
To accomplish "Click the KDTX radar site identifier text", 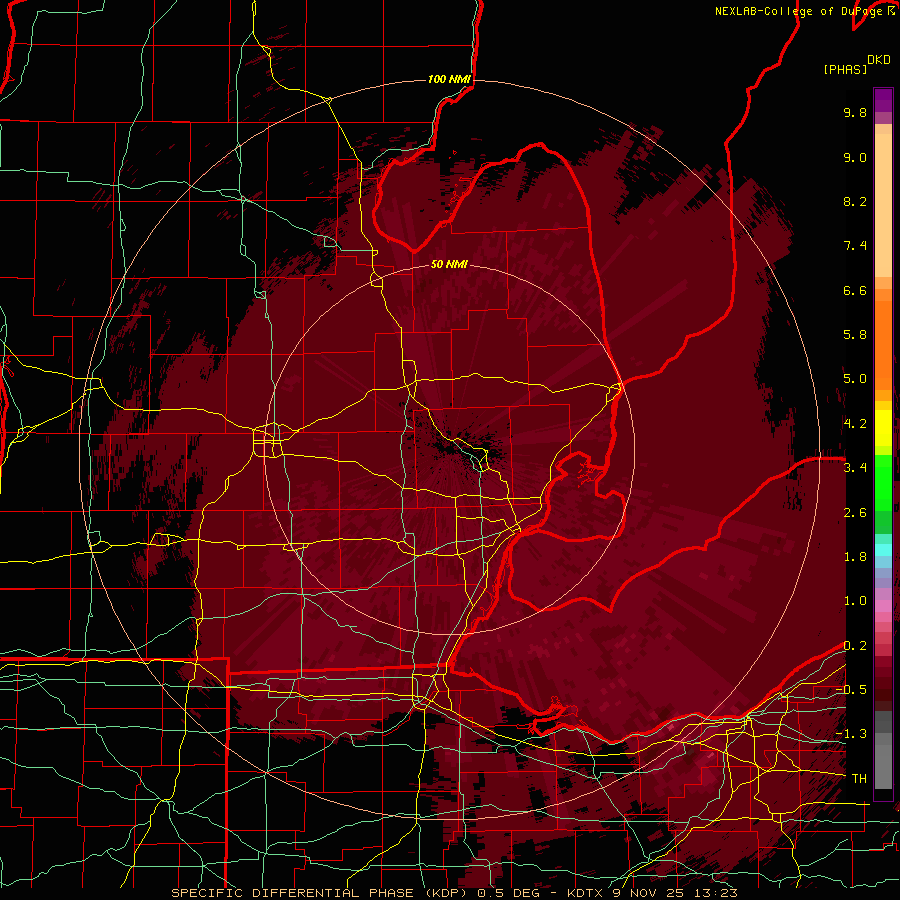I will click(x=585, y=893).
